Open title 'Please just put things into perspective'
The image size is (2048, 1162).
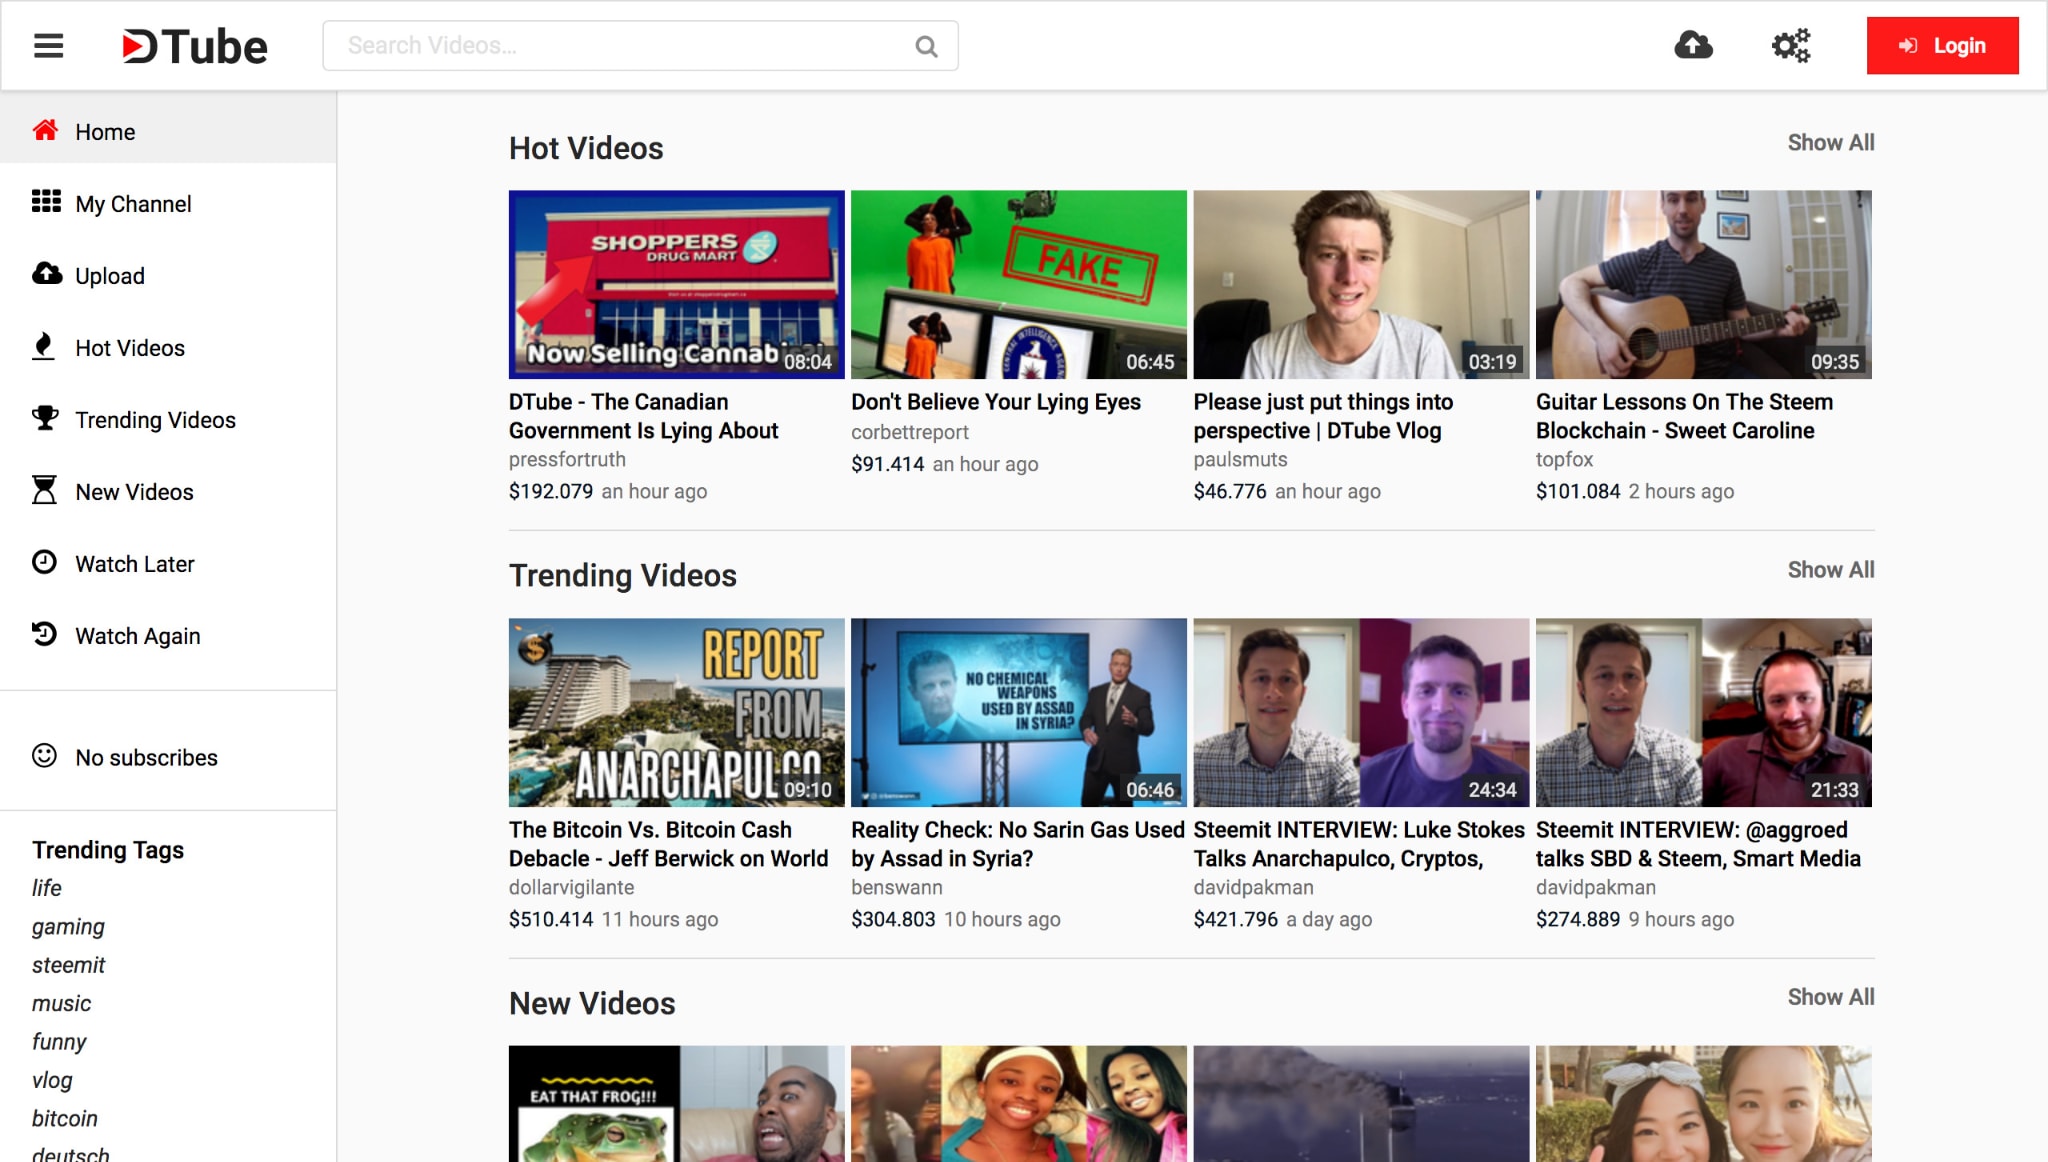point(1323,416)
